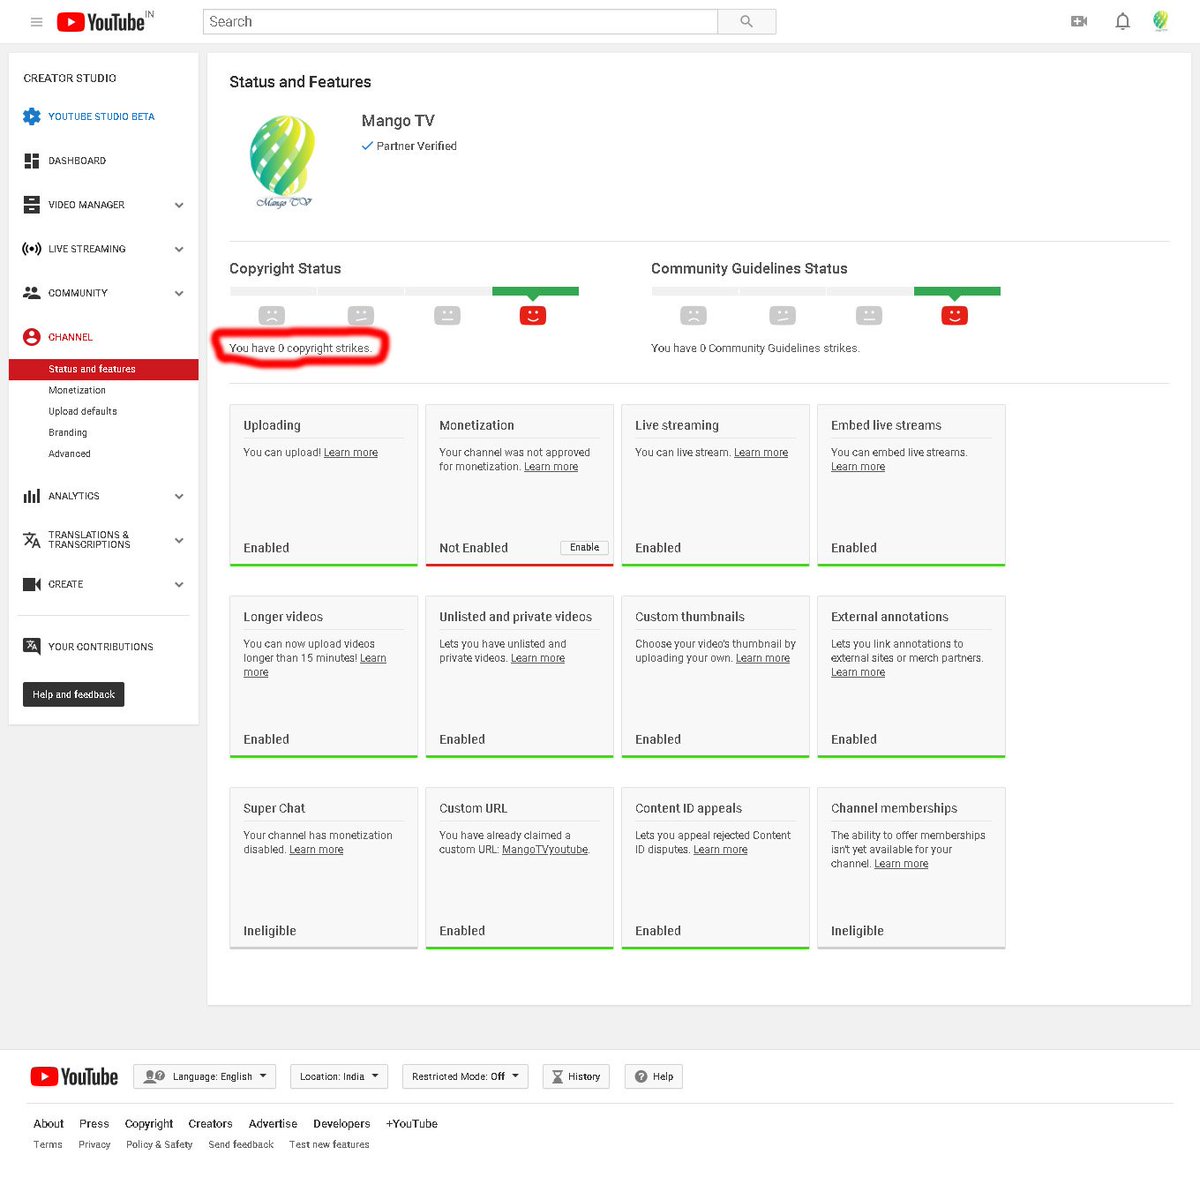Expand the Community section
The width and height of the screenshot is (1200, 1177).
tap(179, 293)
